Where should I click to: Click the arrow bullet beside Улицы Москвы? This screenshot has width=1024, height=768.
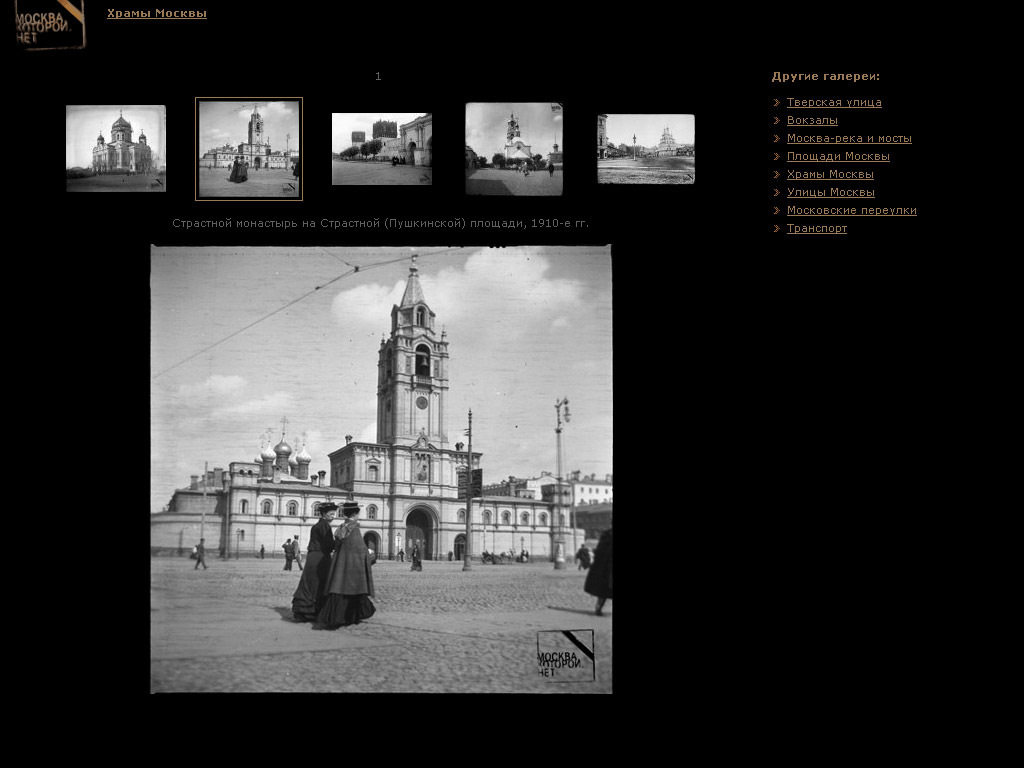coord(776,193)
